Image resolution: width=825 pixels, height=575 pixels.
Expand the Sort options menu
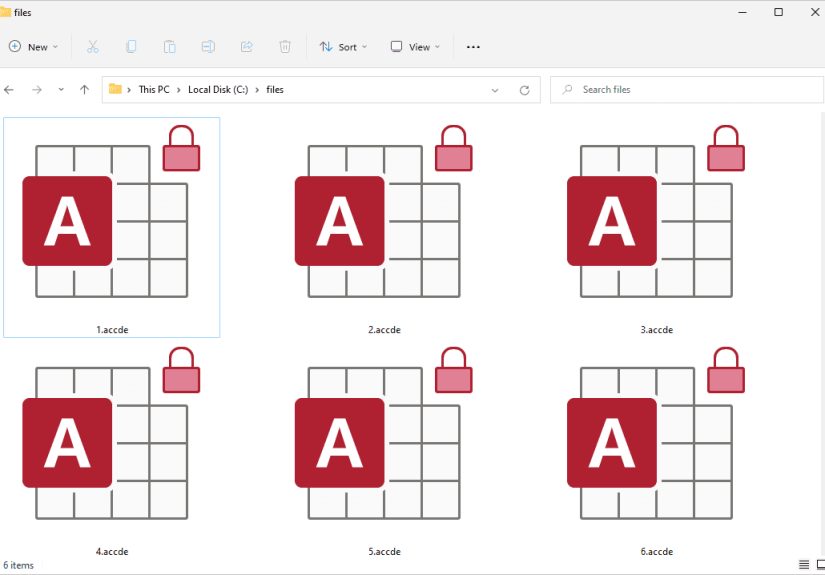[343, 47]
